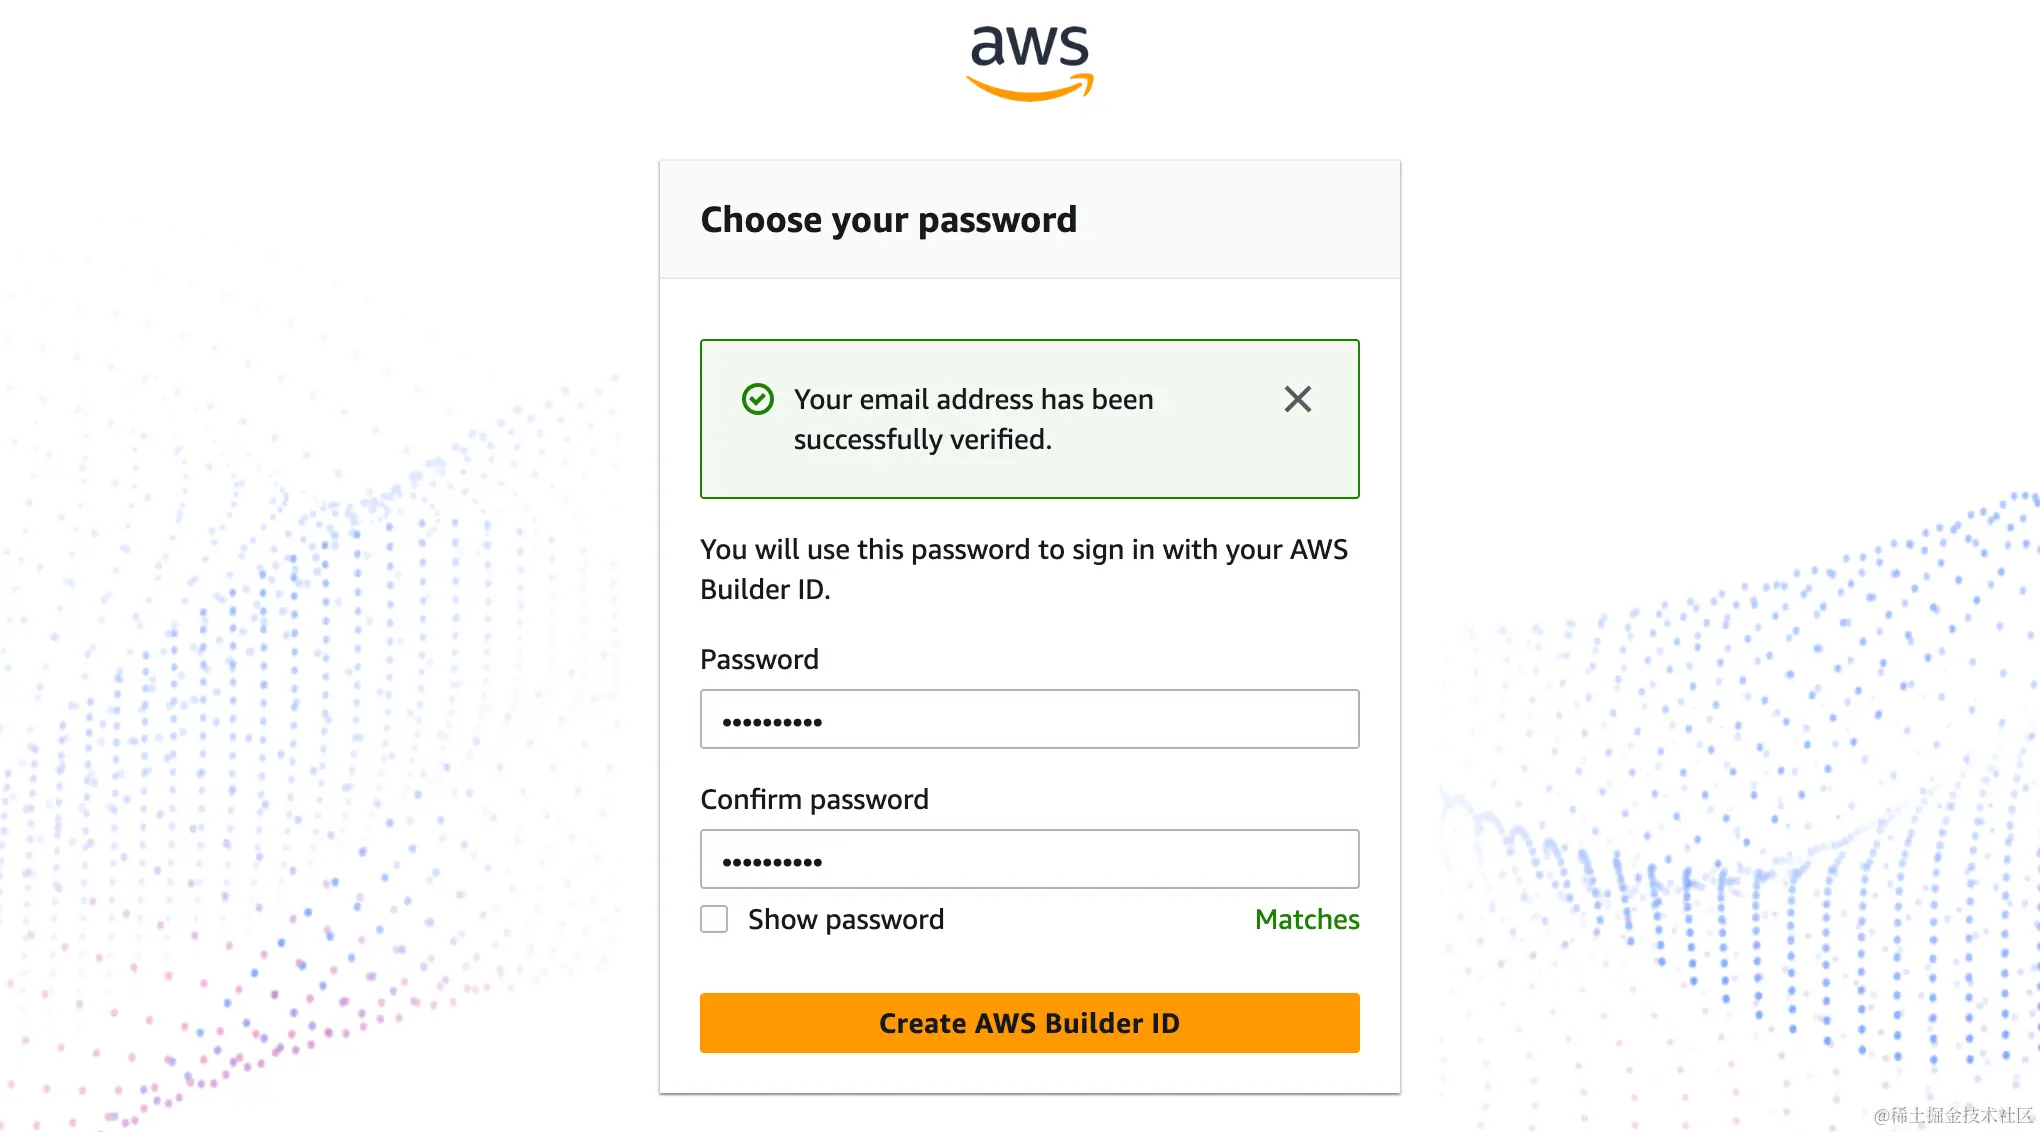Click the Choose your password heading
2040x1132 pixels.
[888, 219]
